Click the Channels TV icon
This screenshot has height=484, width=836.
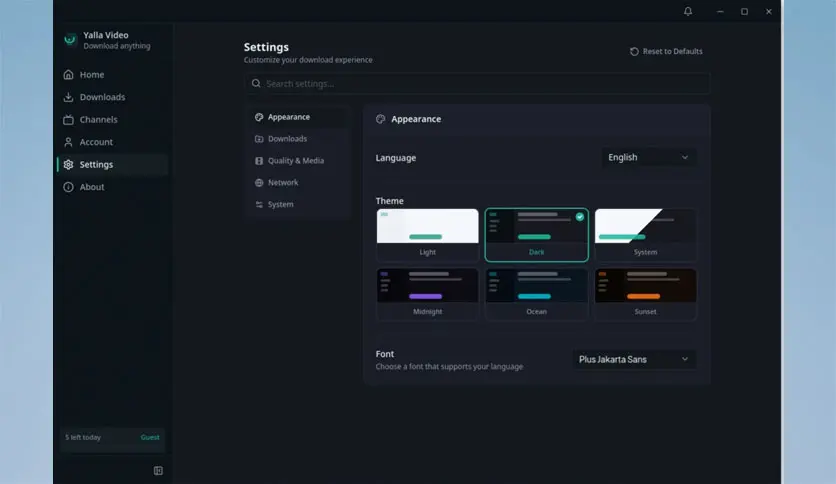click(68, 119)
